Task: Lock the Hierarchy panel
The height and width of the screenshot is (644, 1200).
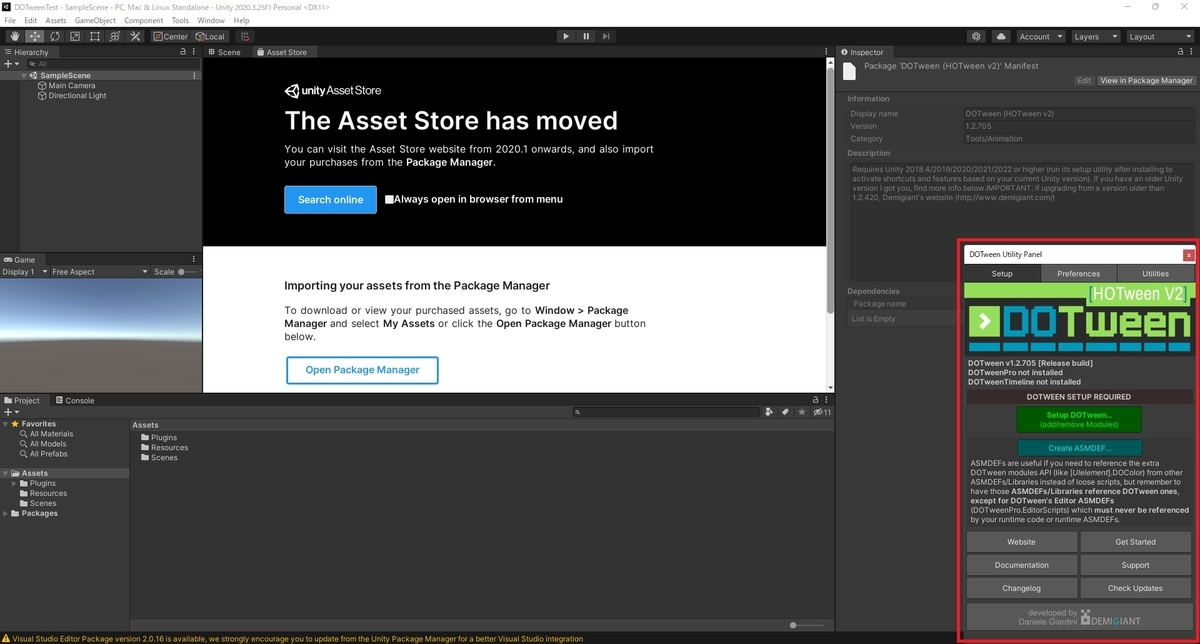Action: 183,51
